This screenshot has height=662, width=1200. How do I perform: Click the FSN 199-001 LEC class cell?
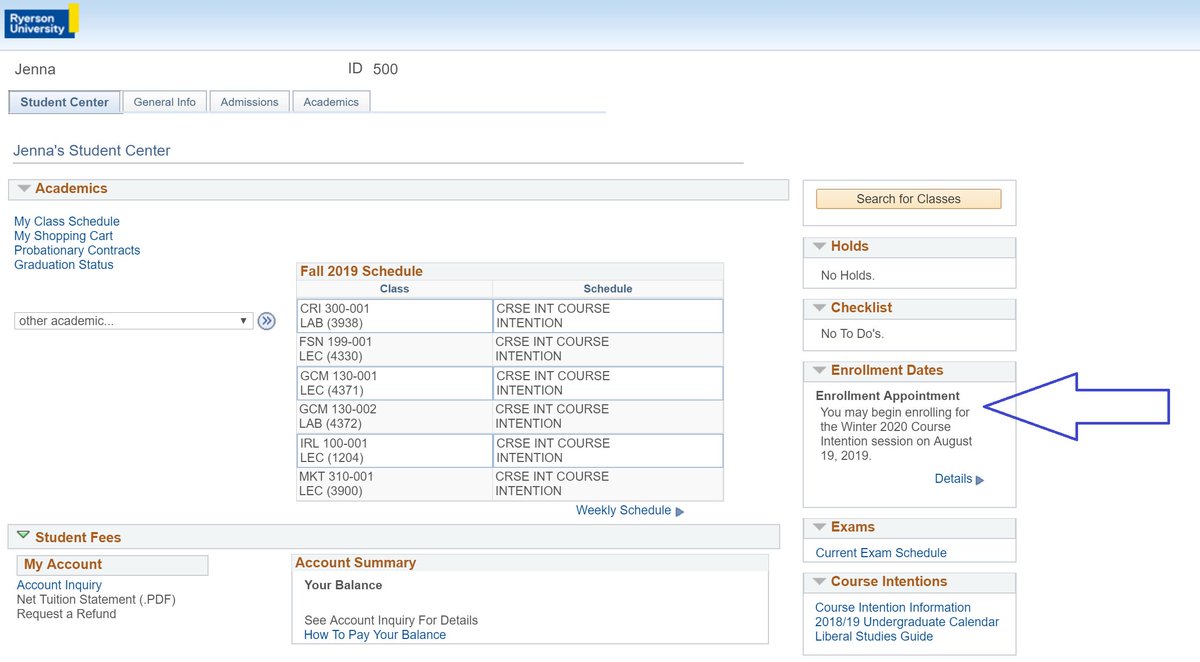[395, 349]
